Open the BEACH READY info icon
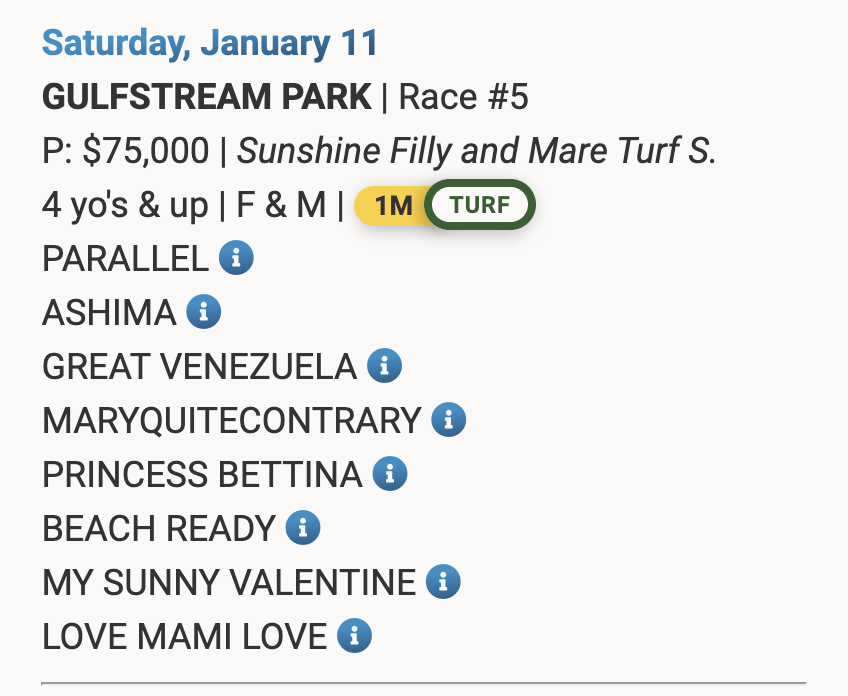848x696 pixels. coord(302,527)
